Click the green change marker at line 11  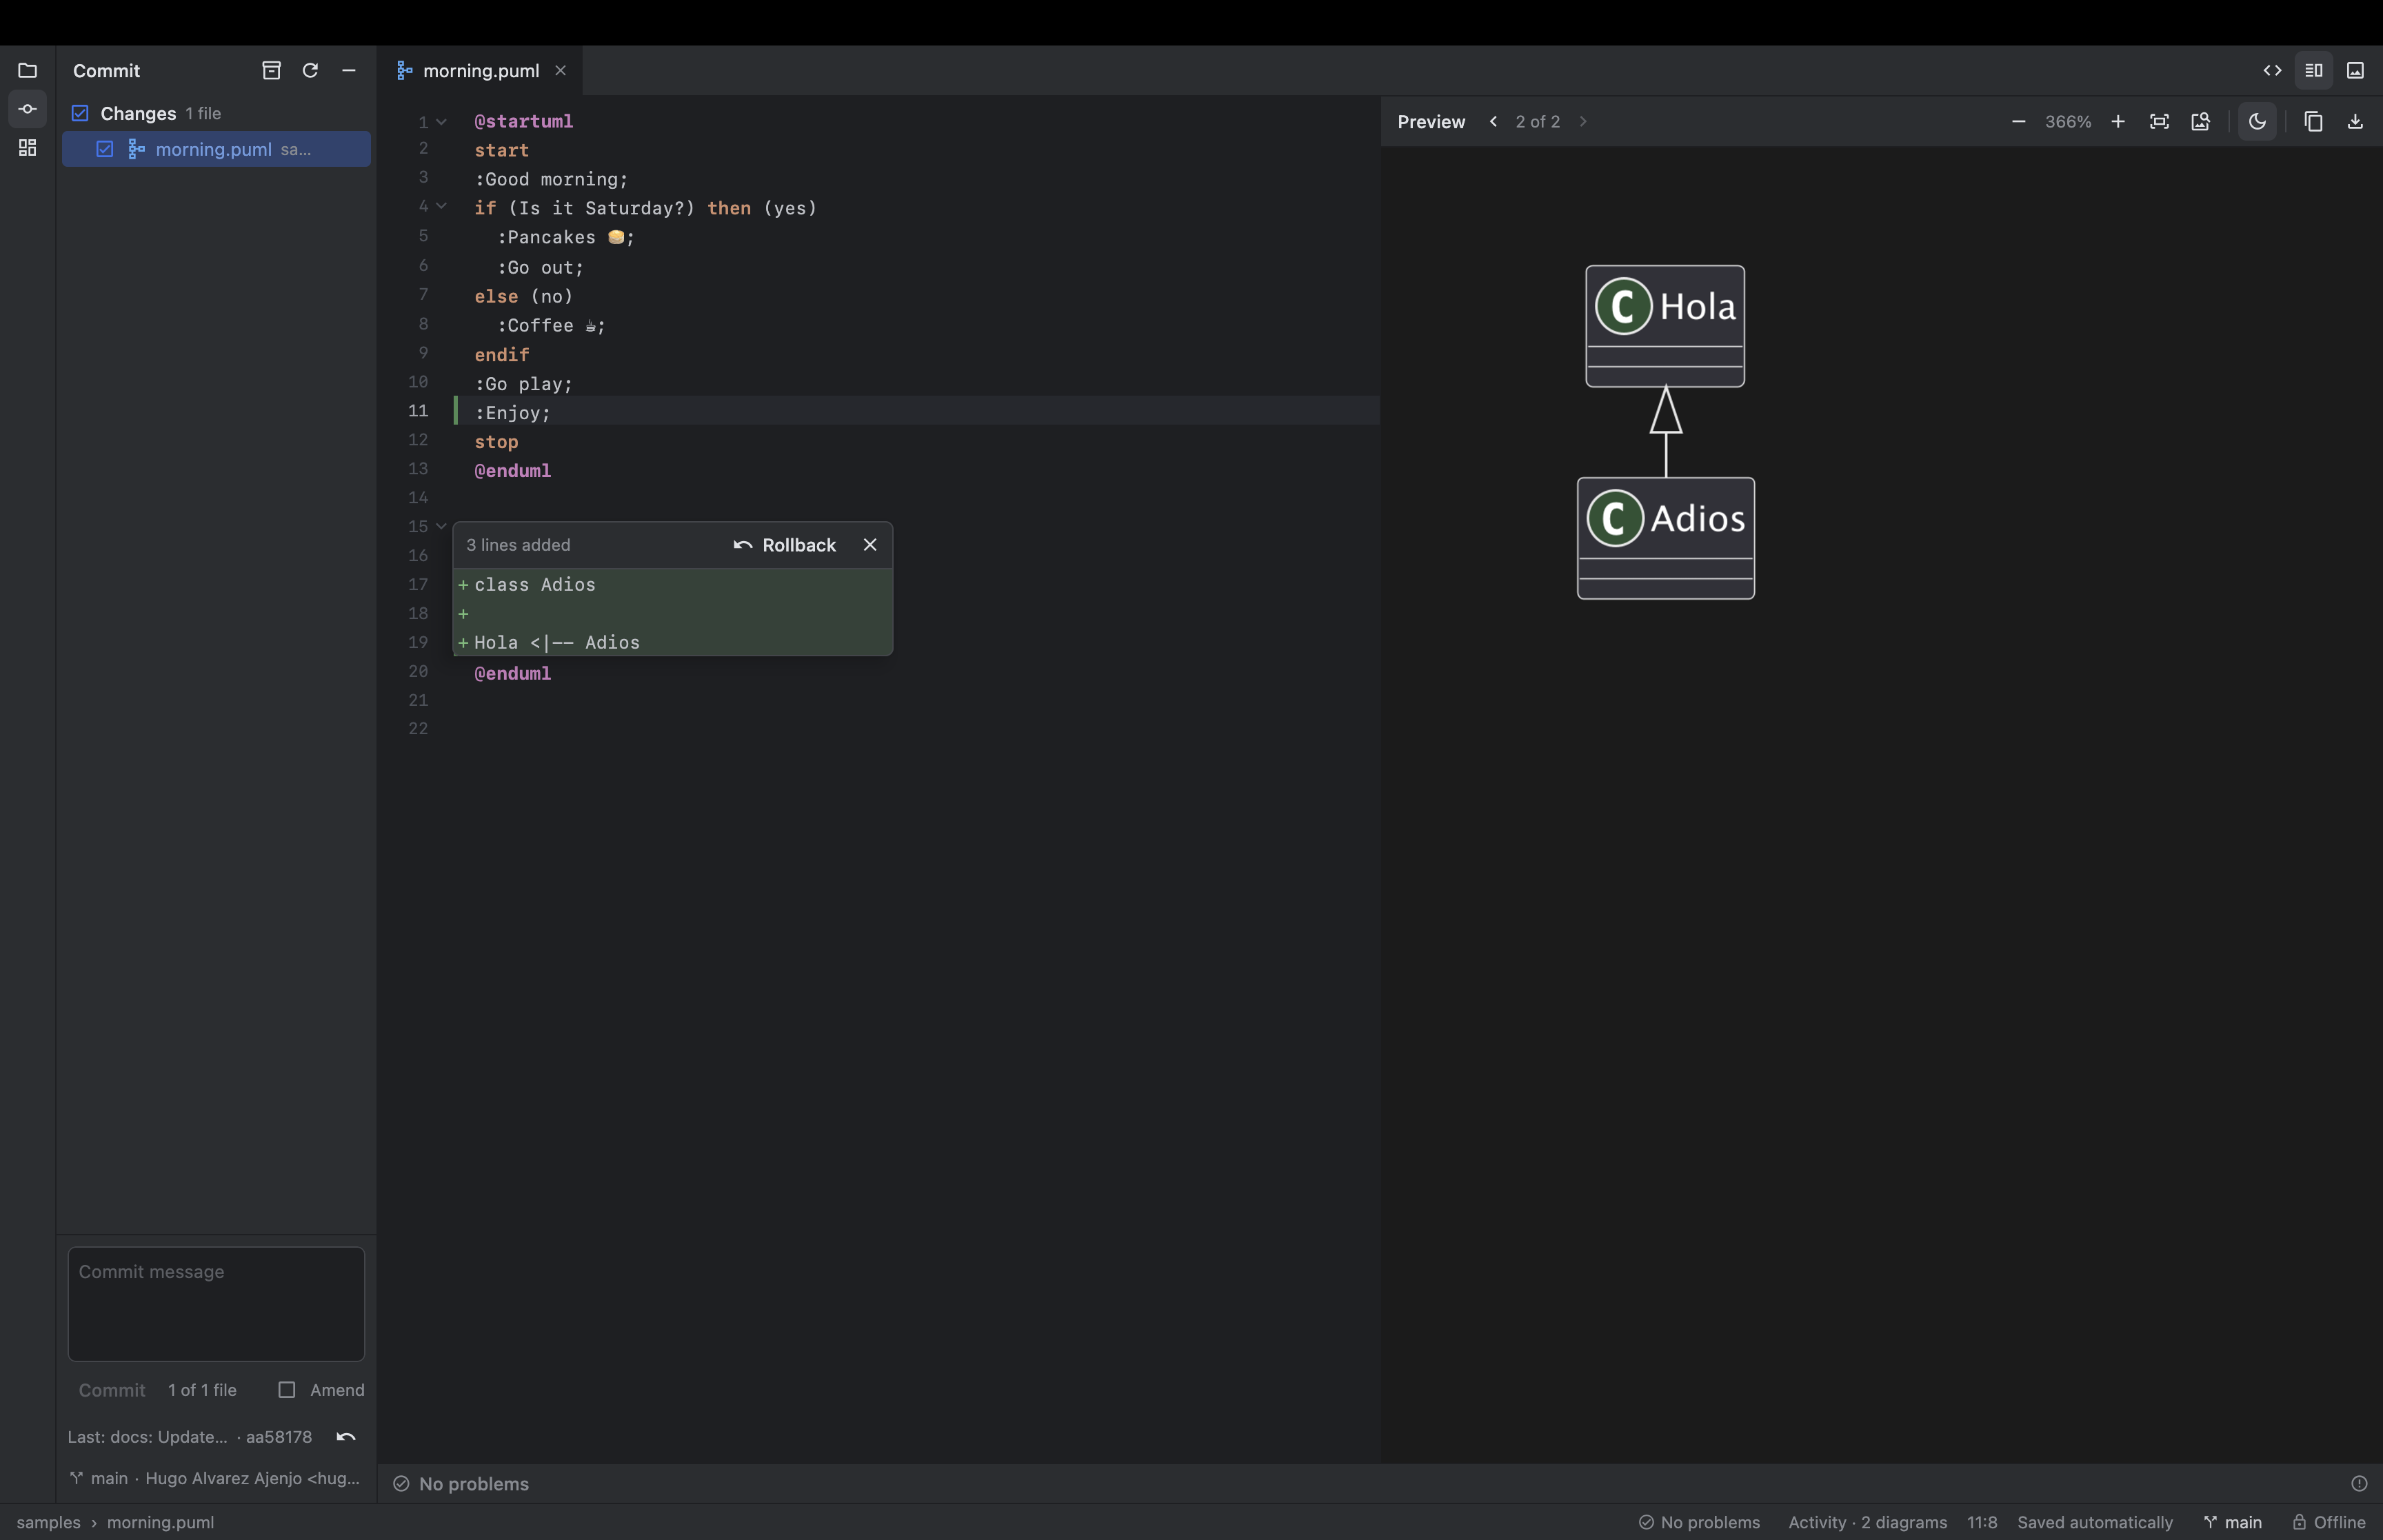pyautogui.click(x=456, y=410)
